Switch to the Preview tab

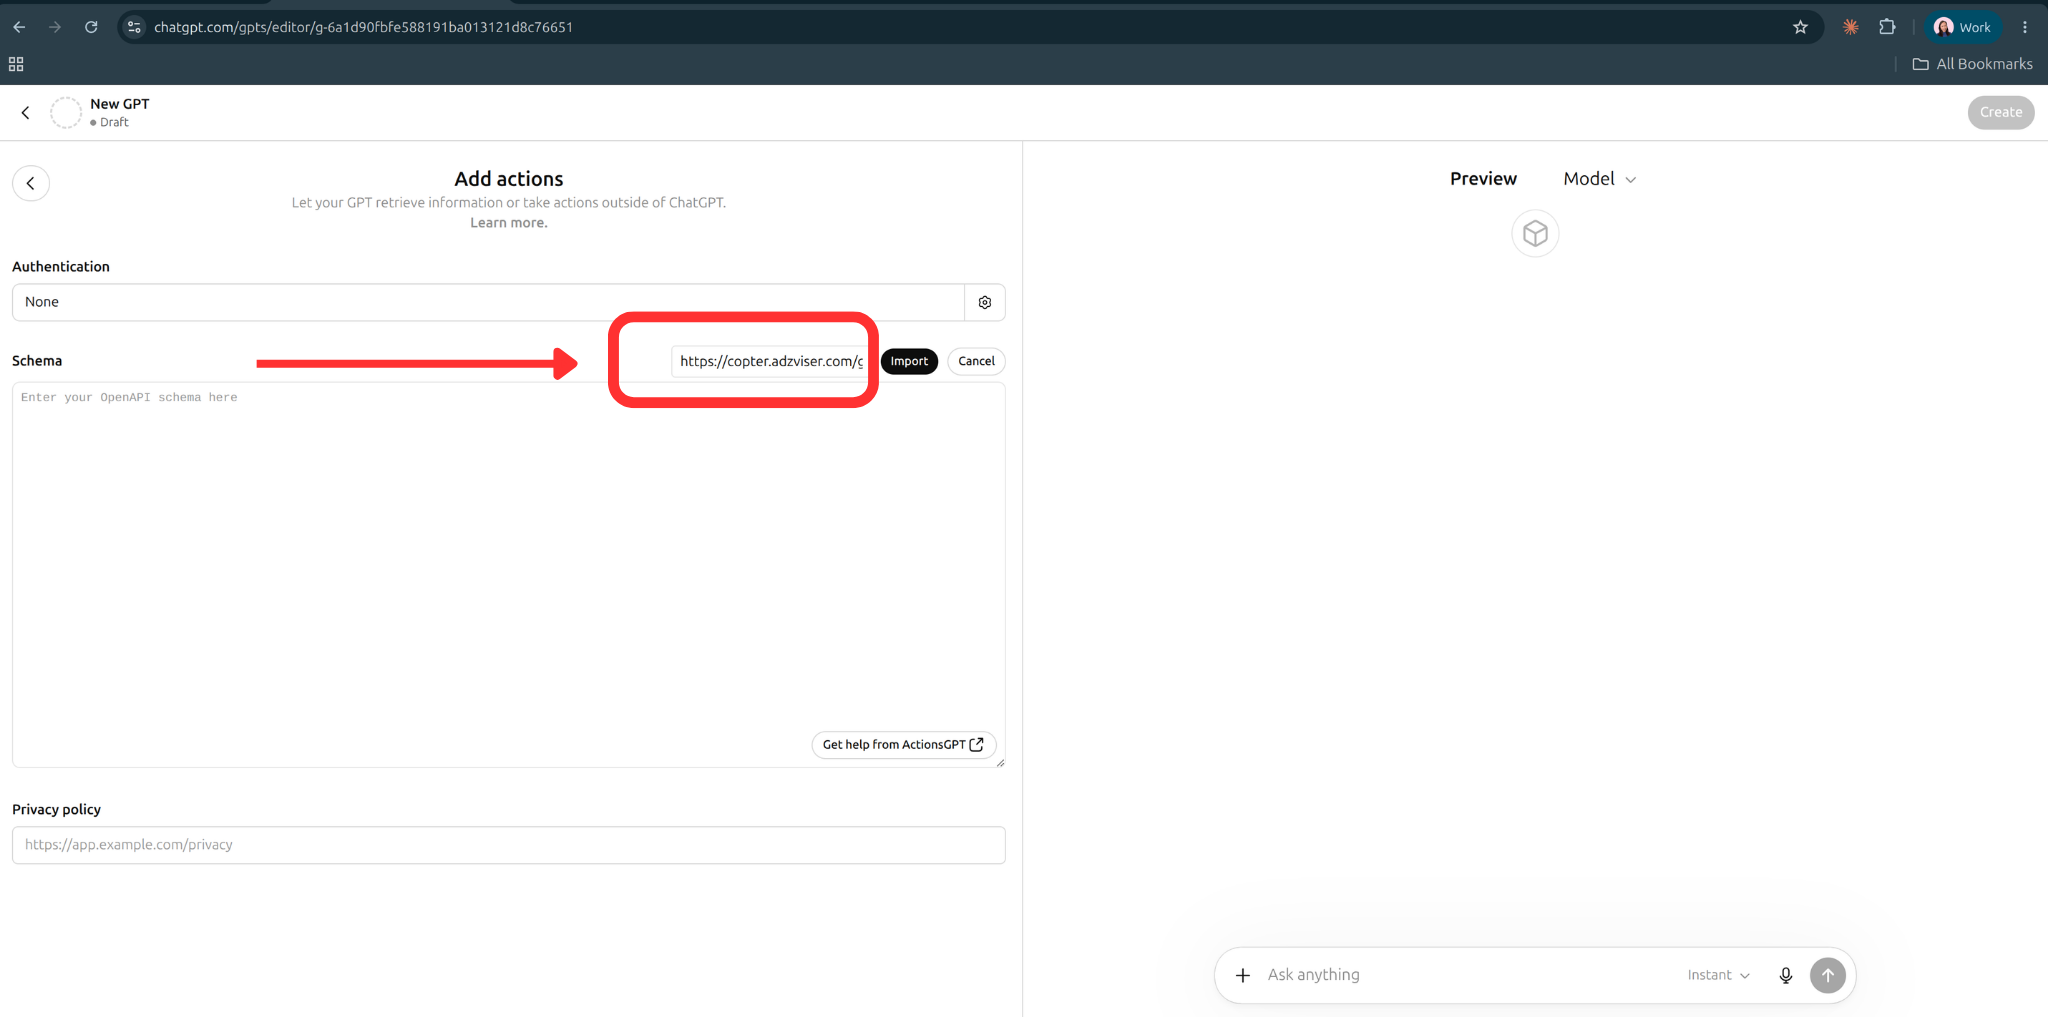1483,179
